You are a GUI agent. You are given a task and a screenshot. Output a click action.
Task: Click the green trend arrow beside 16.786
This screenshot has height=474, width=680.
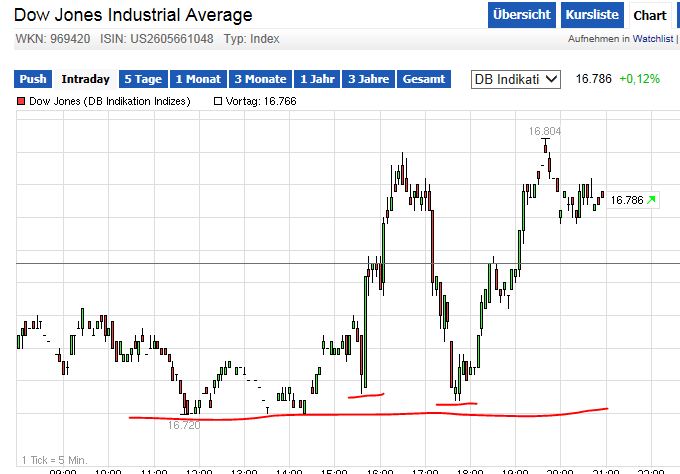(x=651, y=200)
